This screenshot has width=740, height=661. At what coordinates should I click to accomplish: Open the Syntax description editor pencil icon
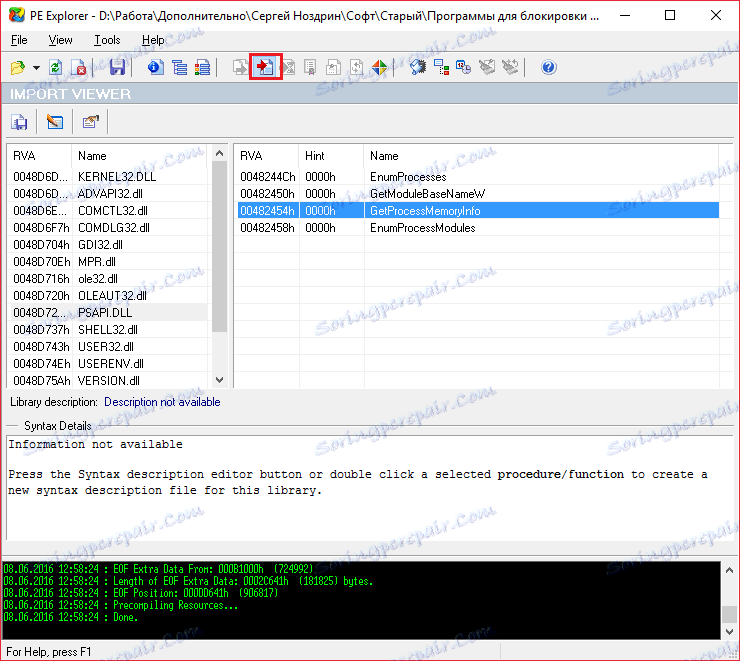click(x=55, y=122)
